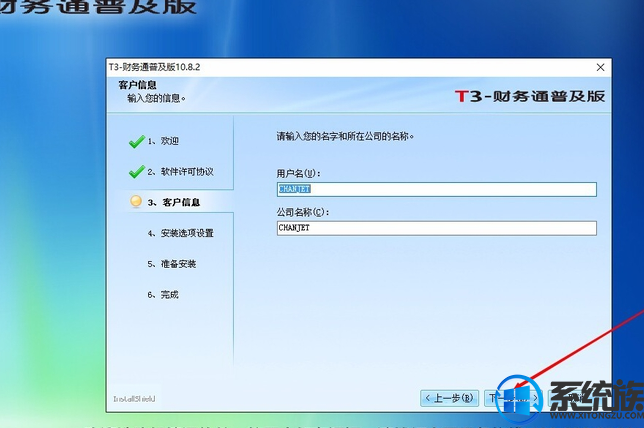
Task: Click the 上一步(B) back button
Action: coord(449,398)
